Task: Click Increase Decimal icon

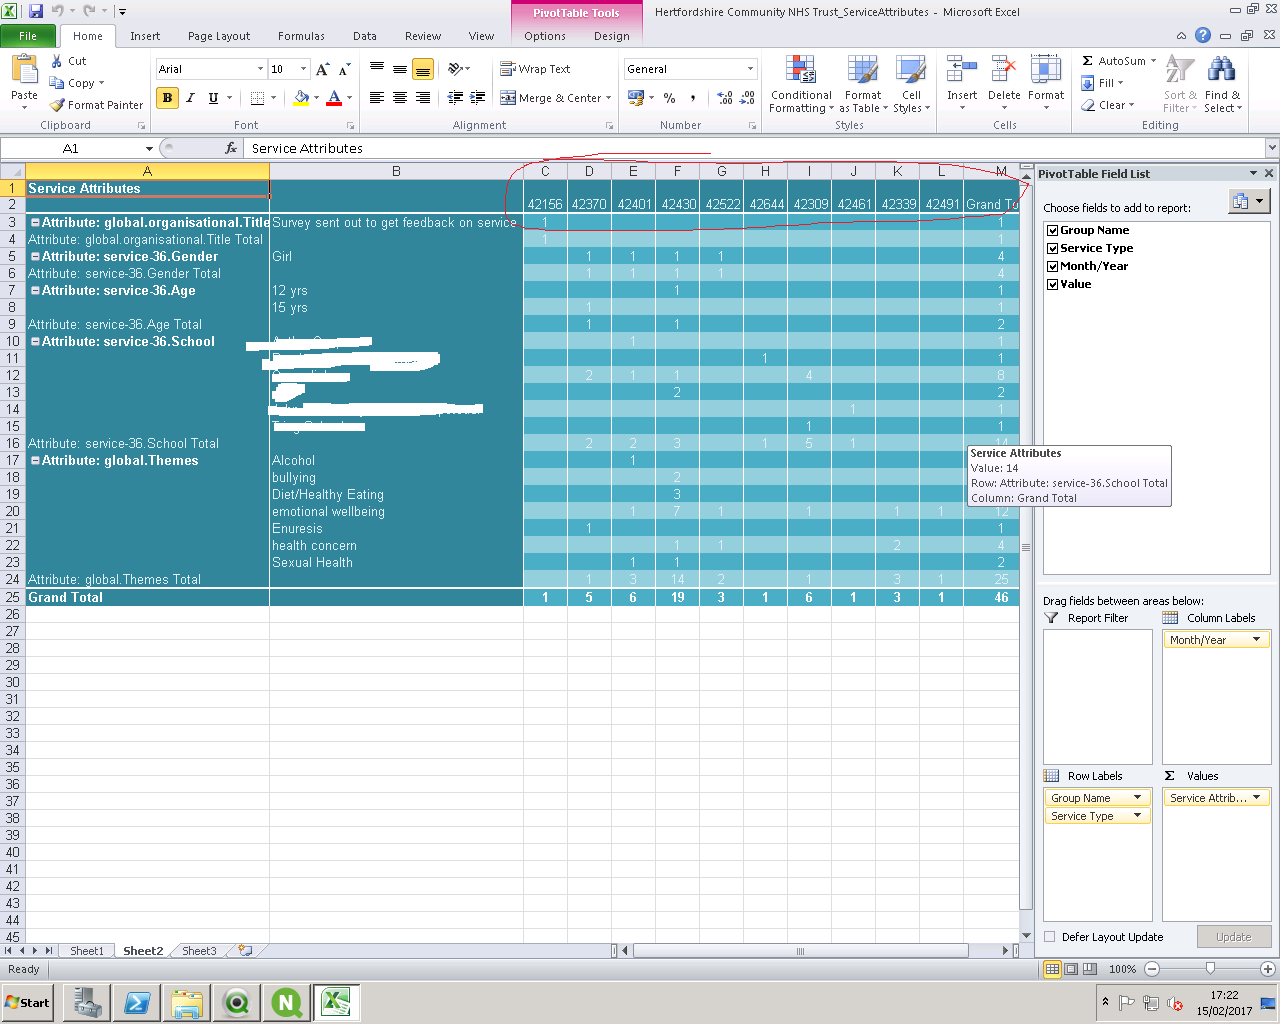Action: (725, 98)
